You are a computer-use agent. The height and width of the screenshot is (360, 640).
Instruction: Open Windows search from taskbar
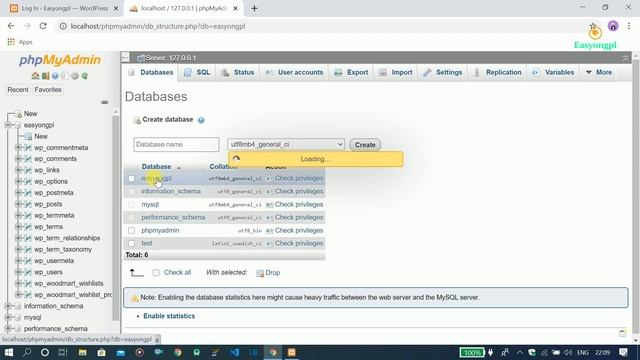27,352
